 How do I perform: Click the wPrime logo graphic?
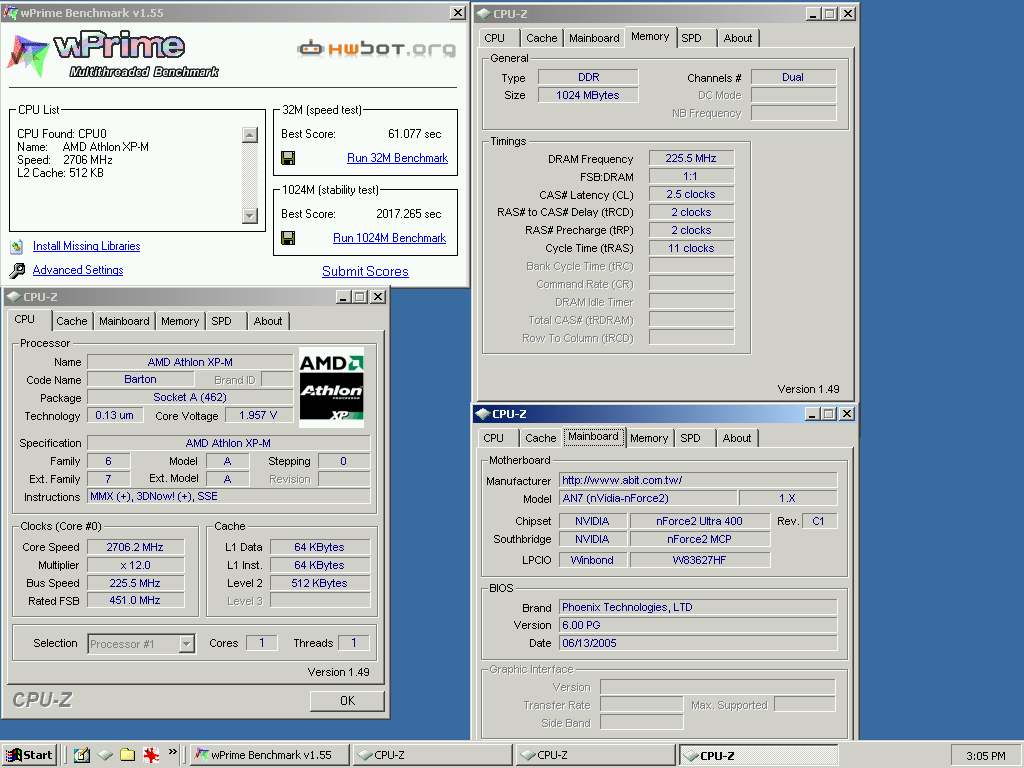[x=114, y=54]
